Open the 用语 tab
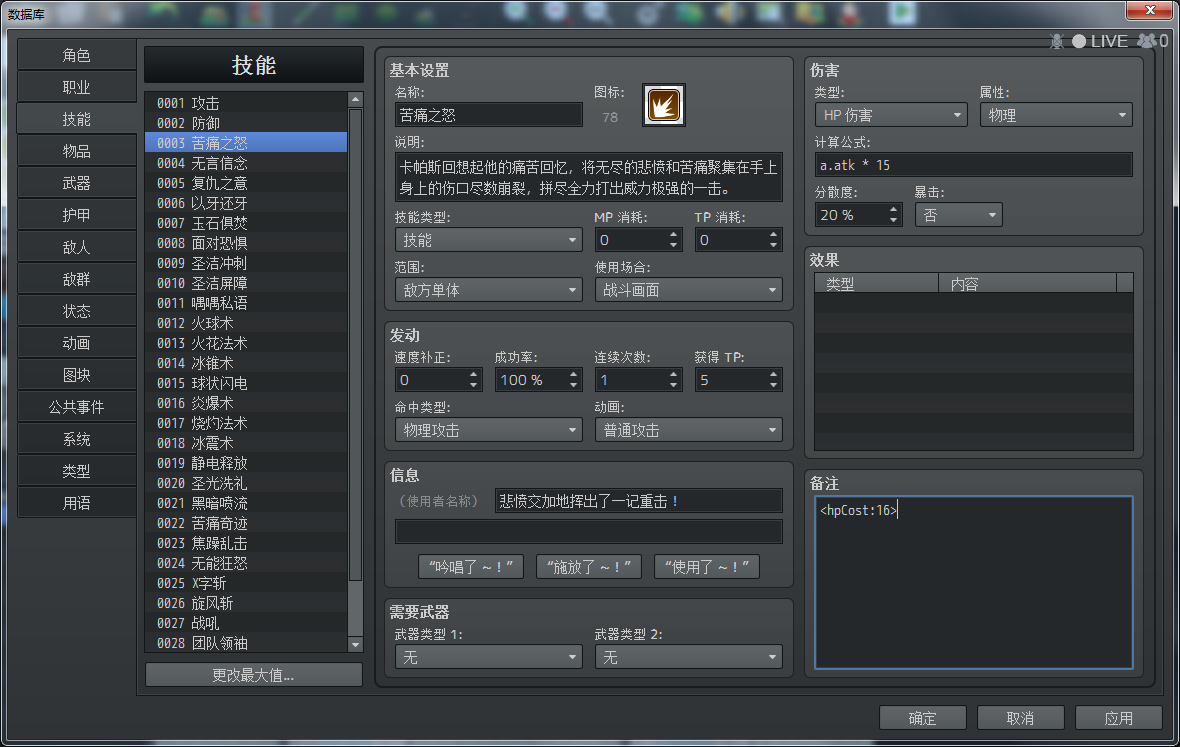The width and height of the screenshot is (1180, 747). (x=76, y=503)
